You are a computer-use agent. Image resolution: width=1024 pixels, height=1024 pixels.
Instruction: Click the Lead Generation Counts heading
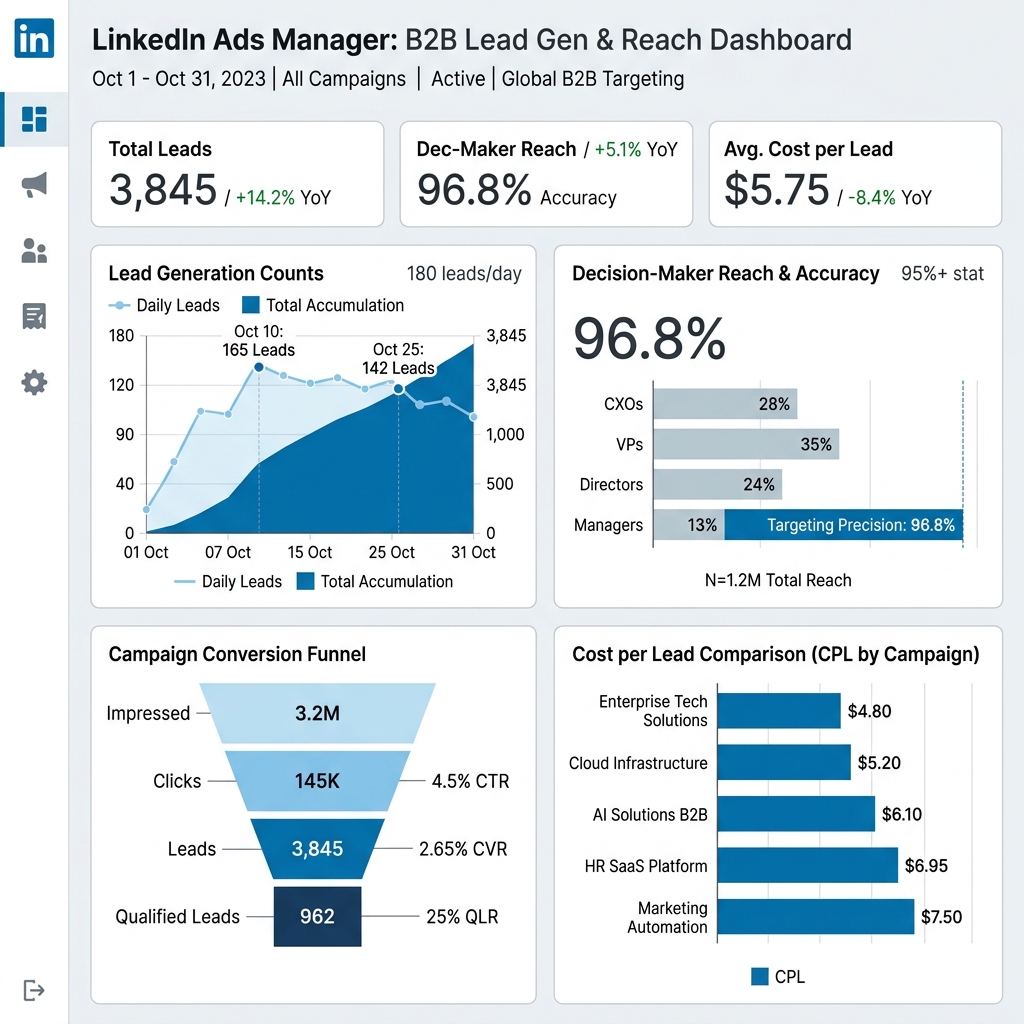[216, 273]
